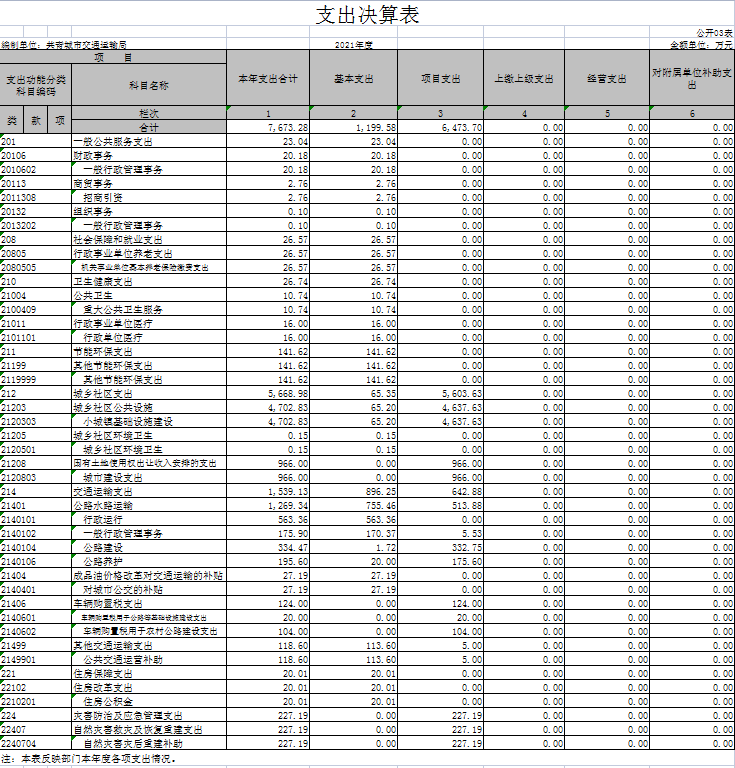
Task: Click the 项目支出 header cell
Action: click(441, 78)
